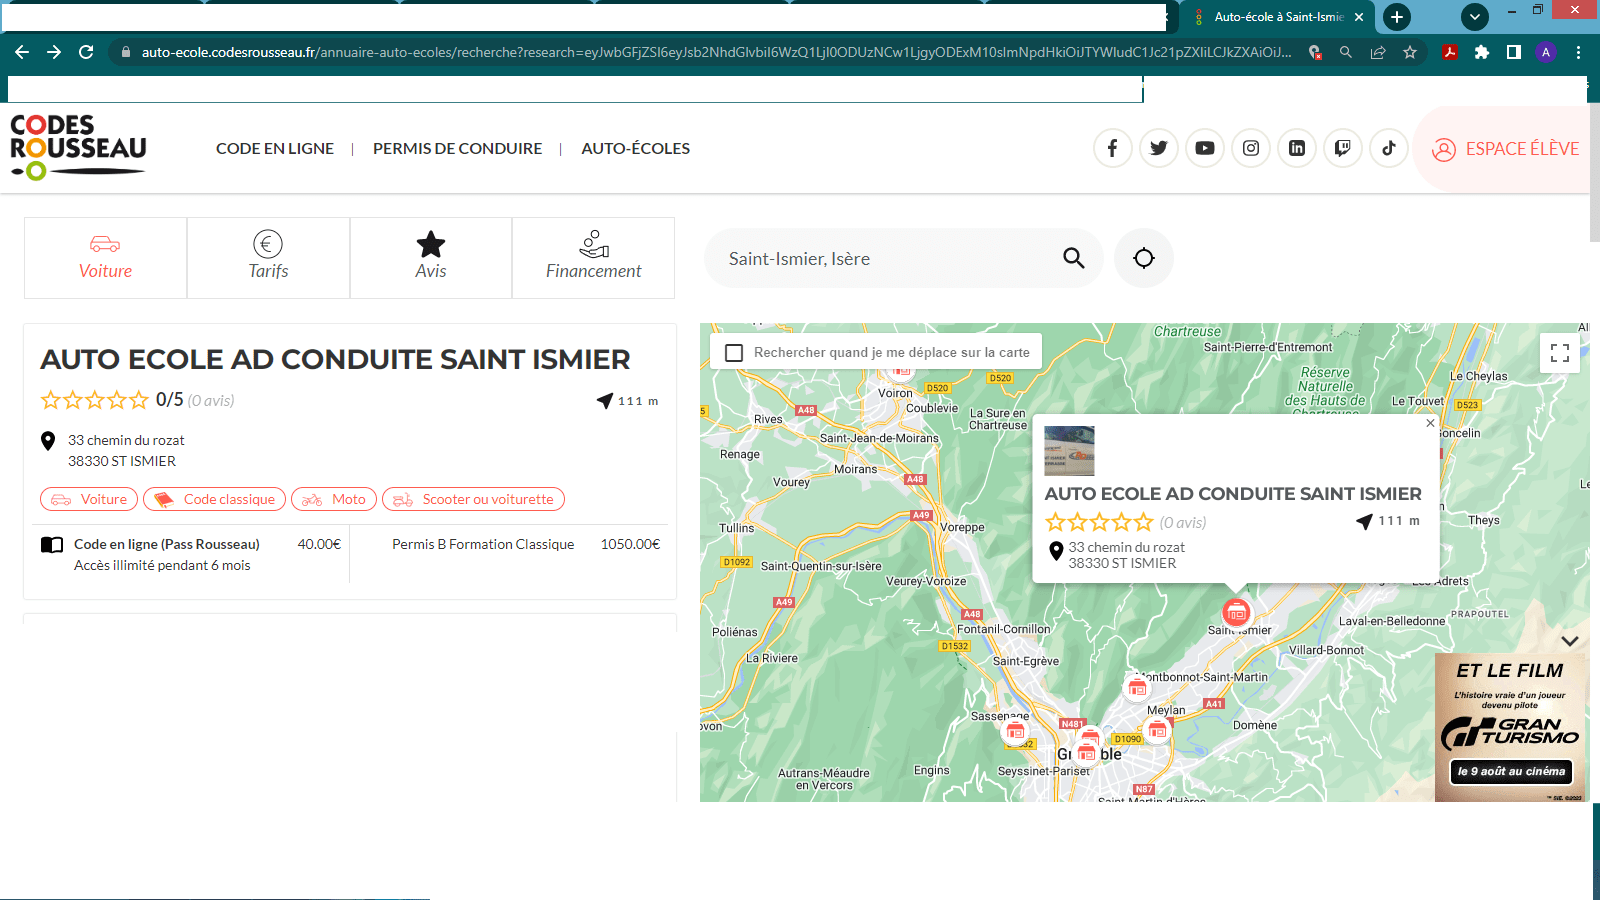Click the Voiture tag pill

click(x=89, y=499)
